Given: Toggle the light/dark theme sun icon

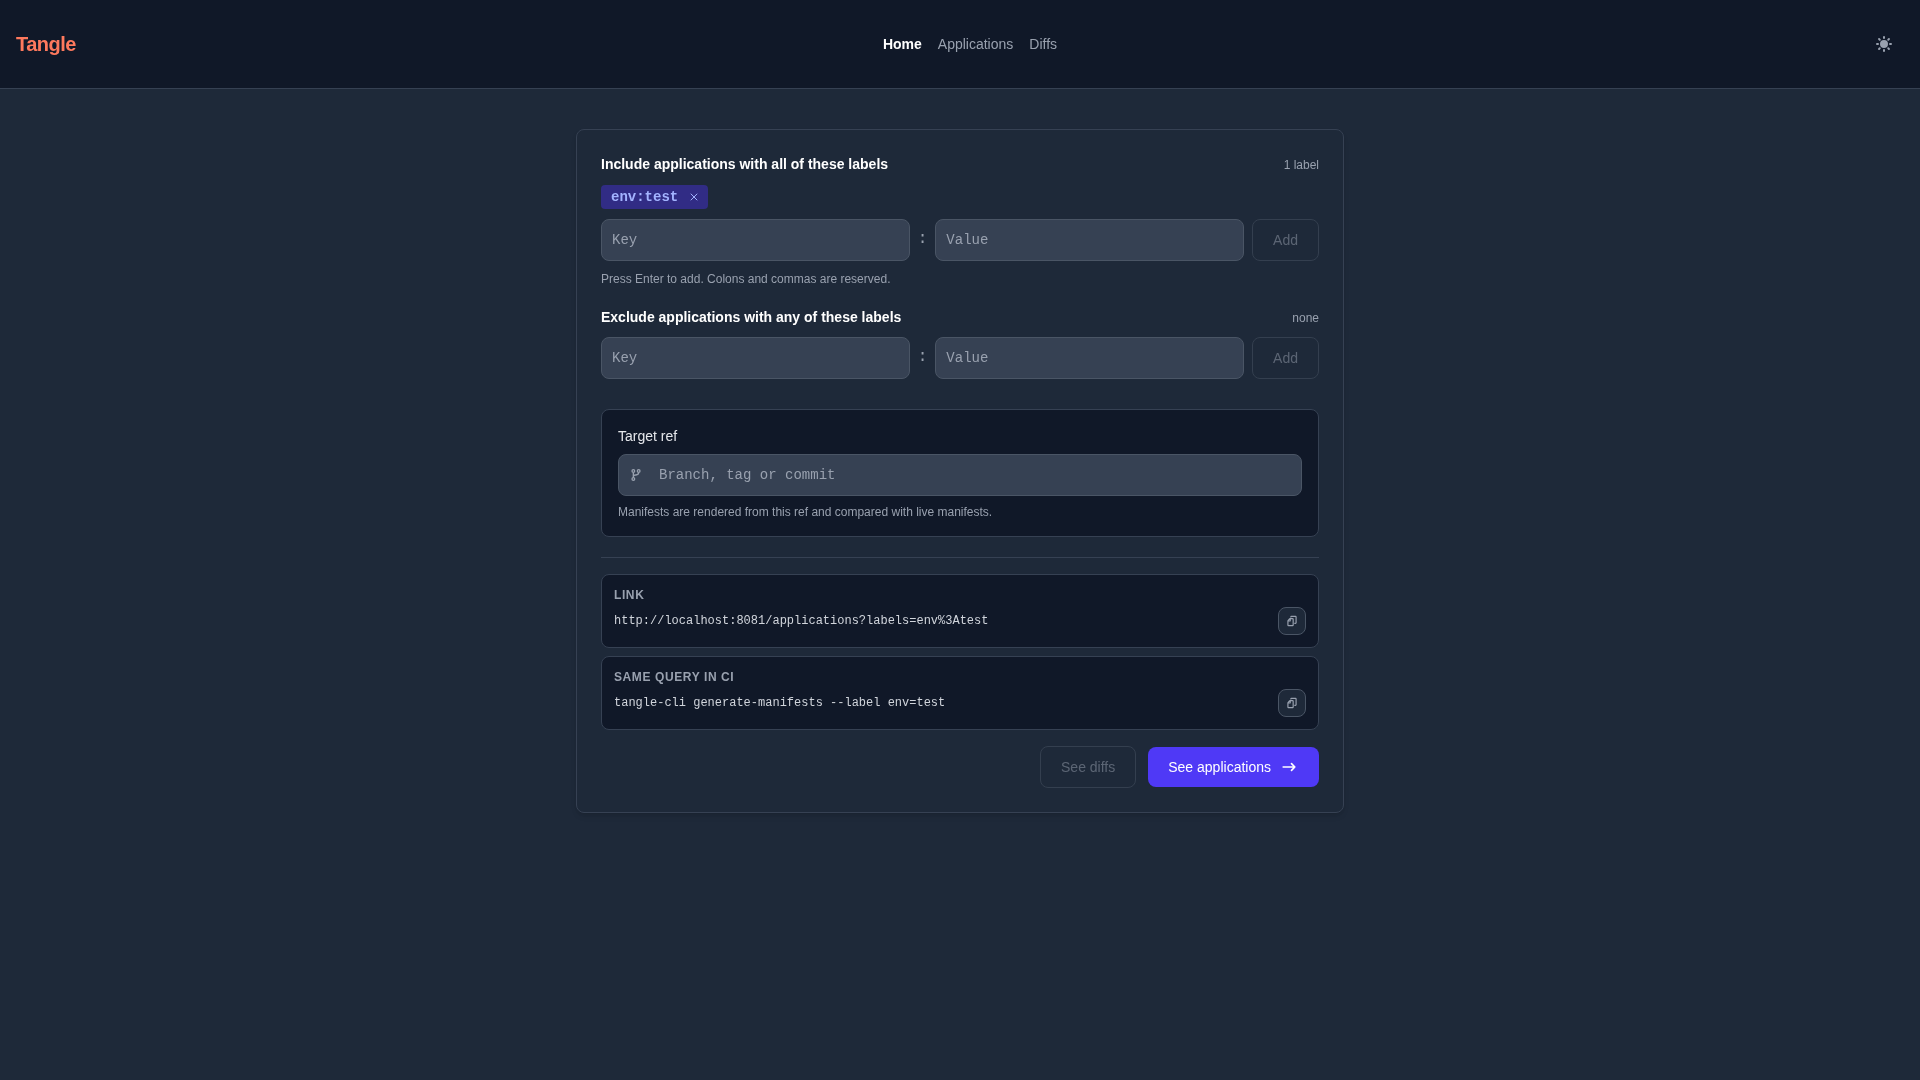Looking at the screenshot, I should (x=1883, y=44).
